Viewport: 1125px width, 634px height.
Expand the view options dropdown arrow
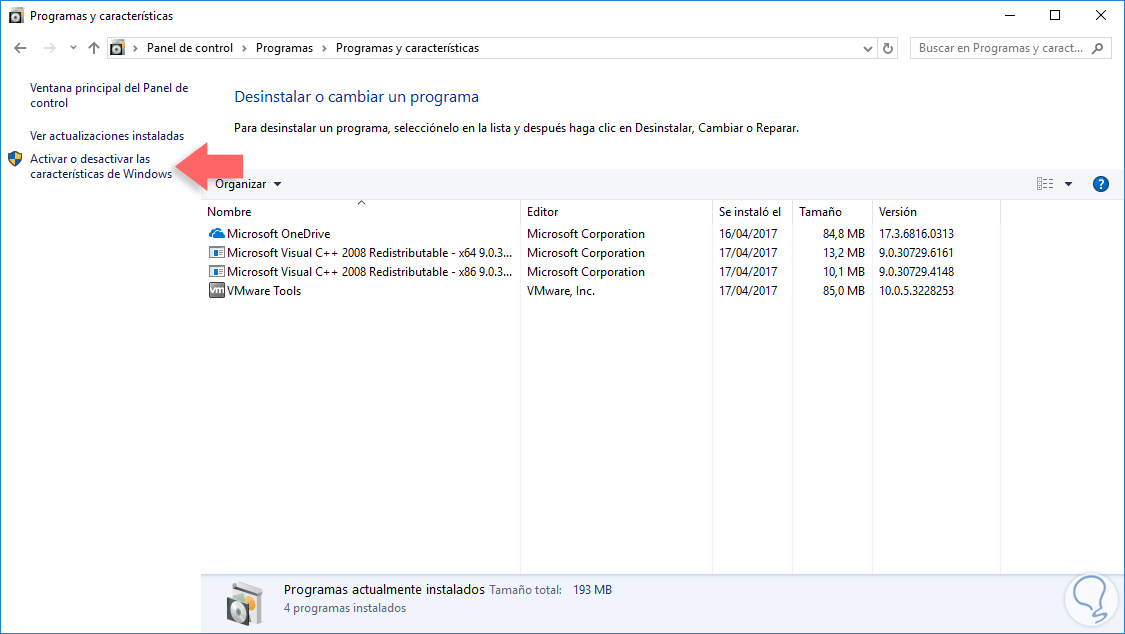coord(1068,184)
